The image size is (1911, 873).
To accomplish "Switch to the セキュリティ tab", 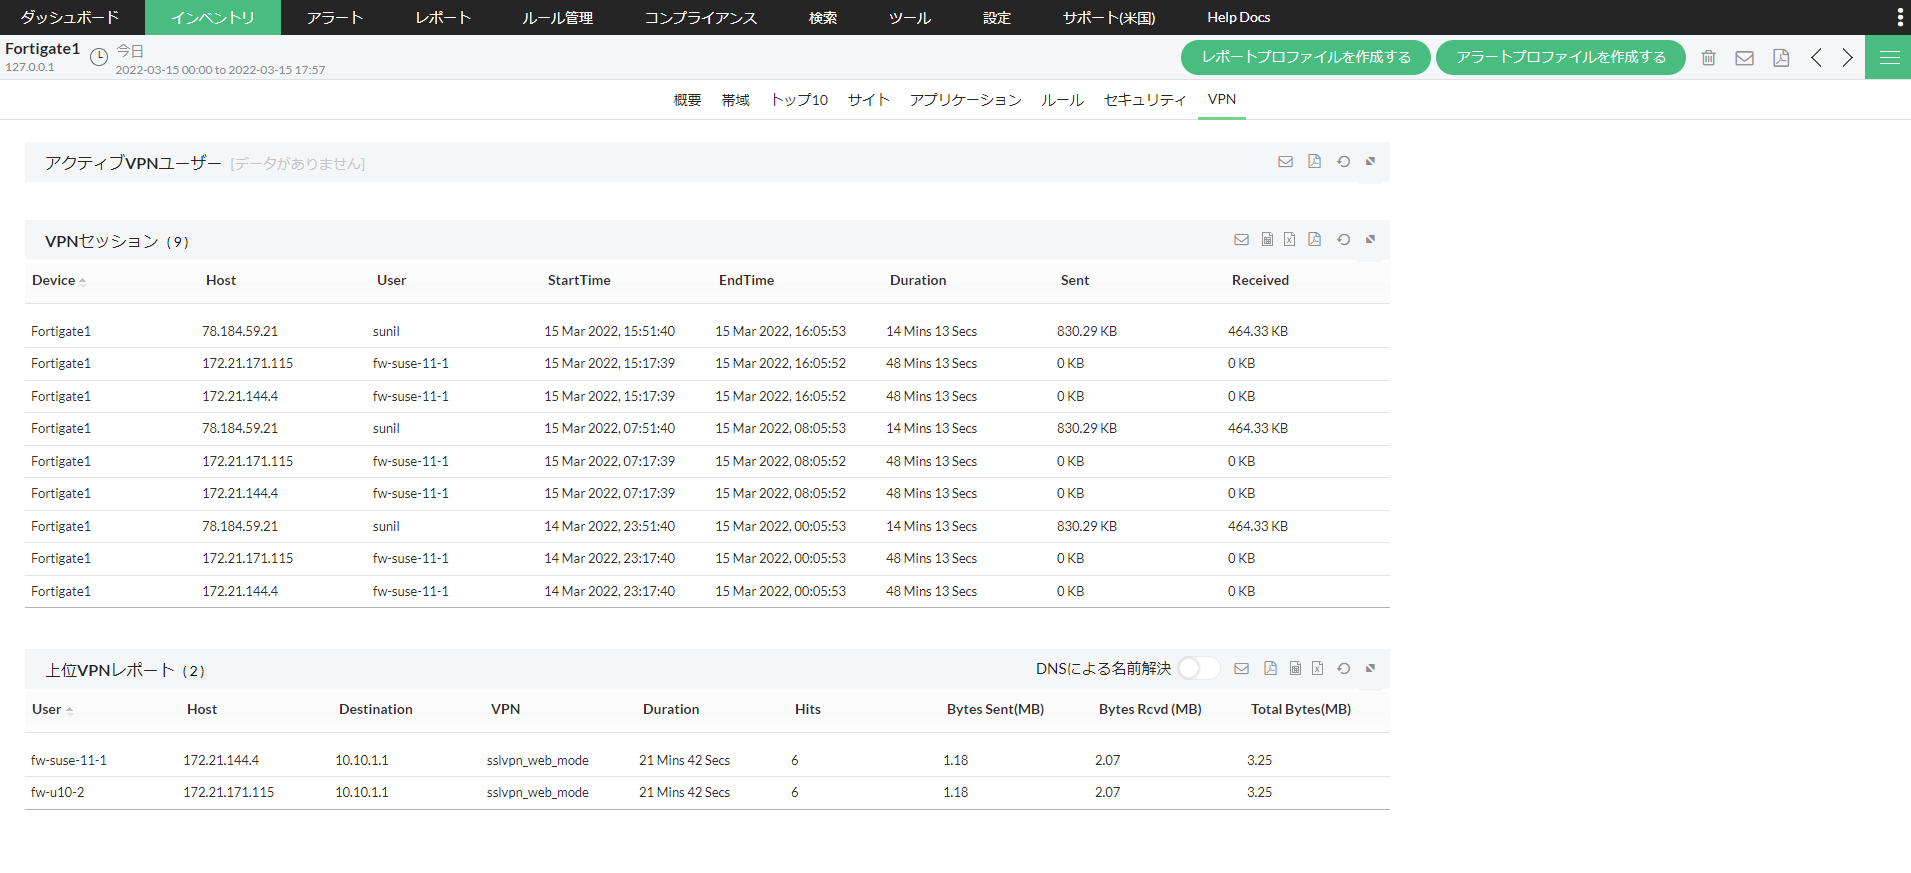I will 1144,100.
